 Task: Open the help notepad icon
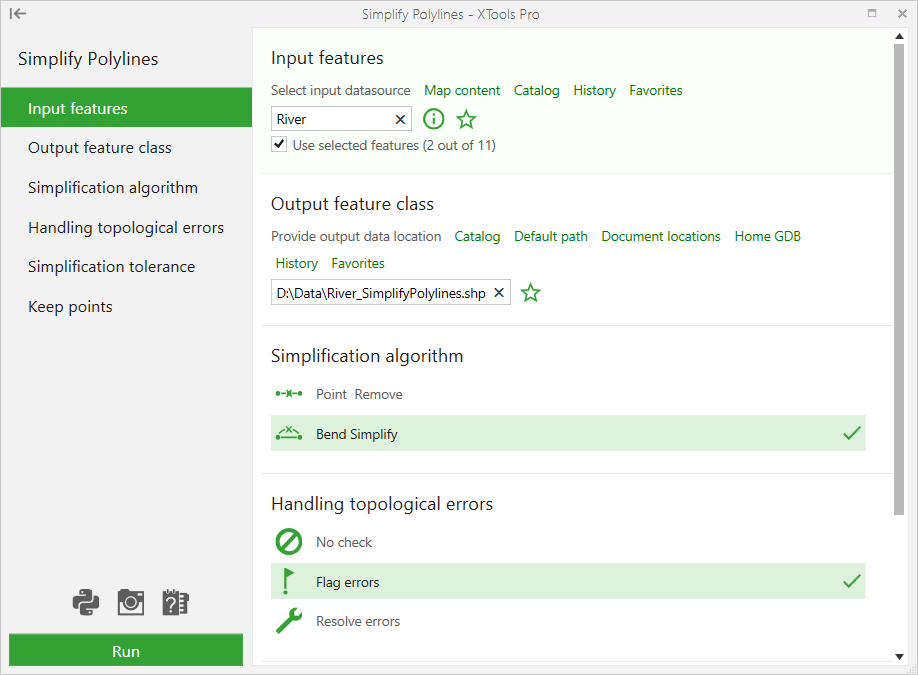coord(175,602)
